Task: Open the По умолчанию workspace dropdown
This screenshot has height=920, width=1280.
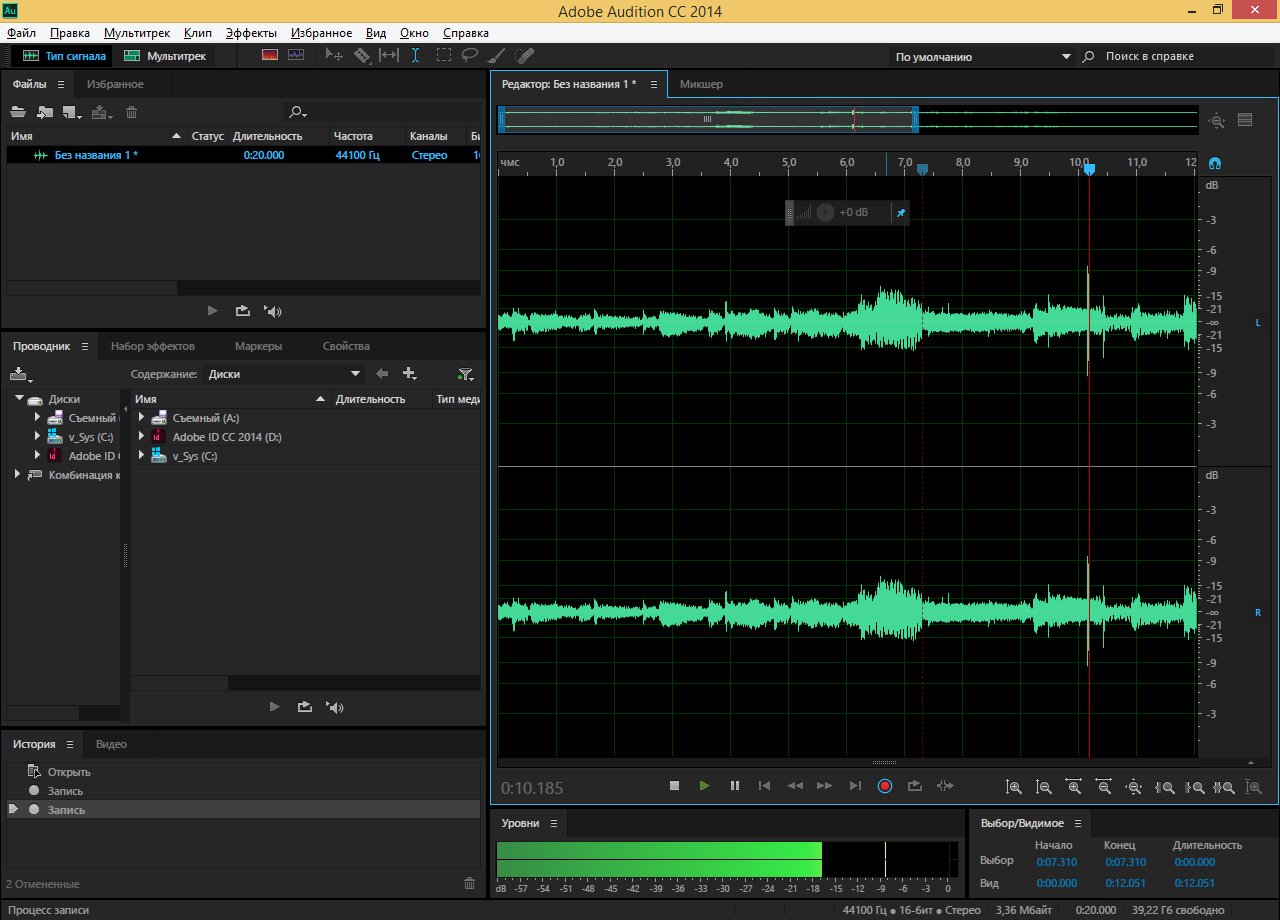Action: coord(982,57)
